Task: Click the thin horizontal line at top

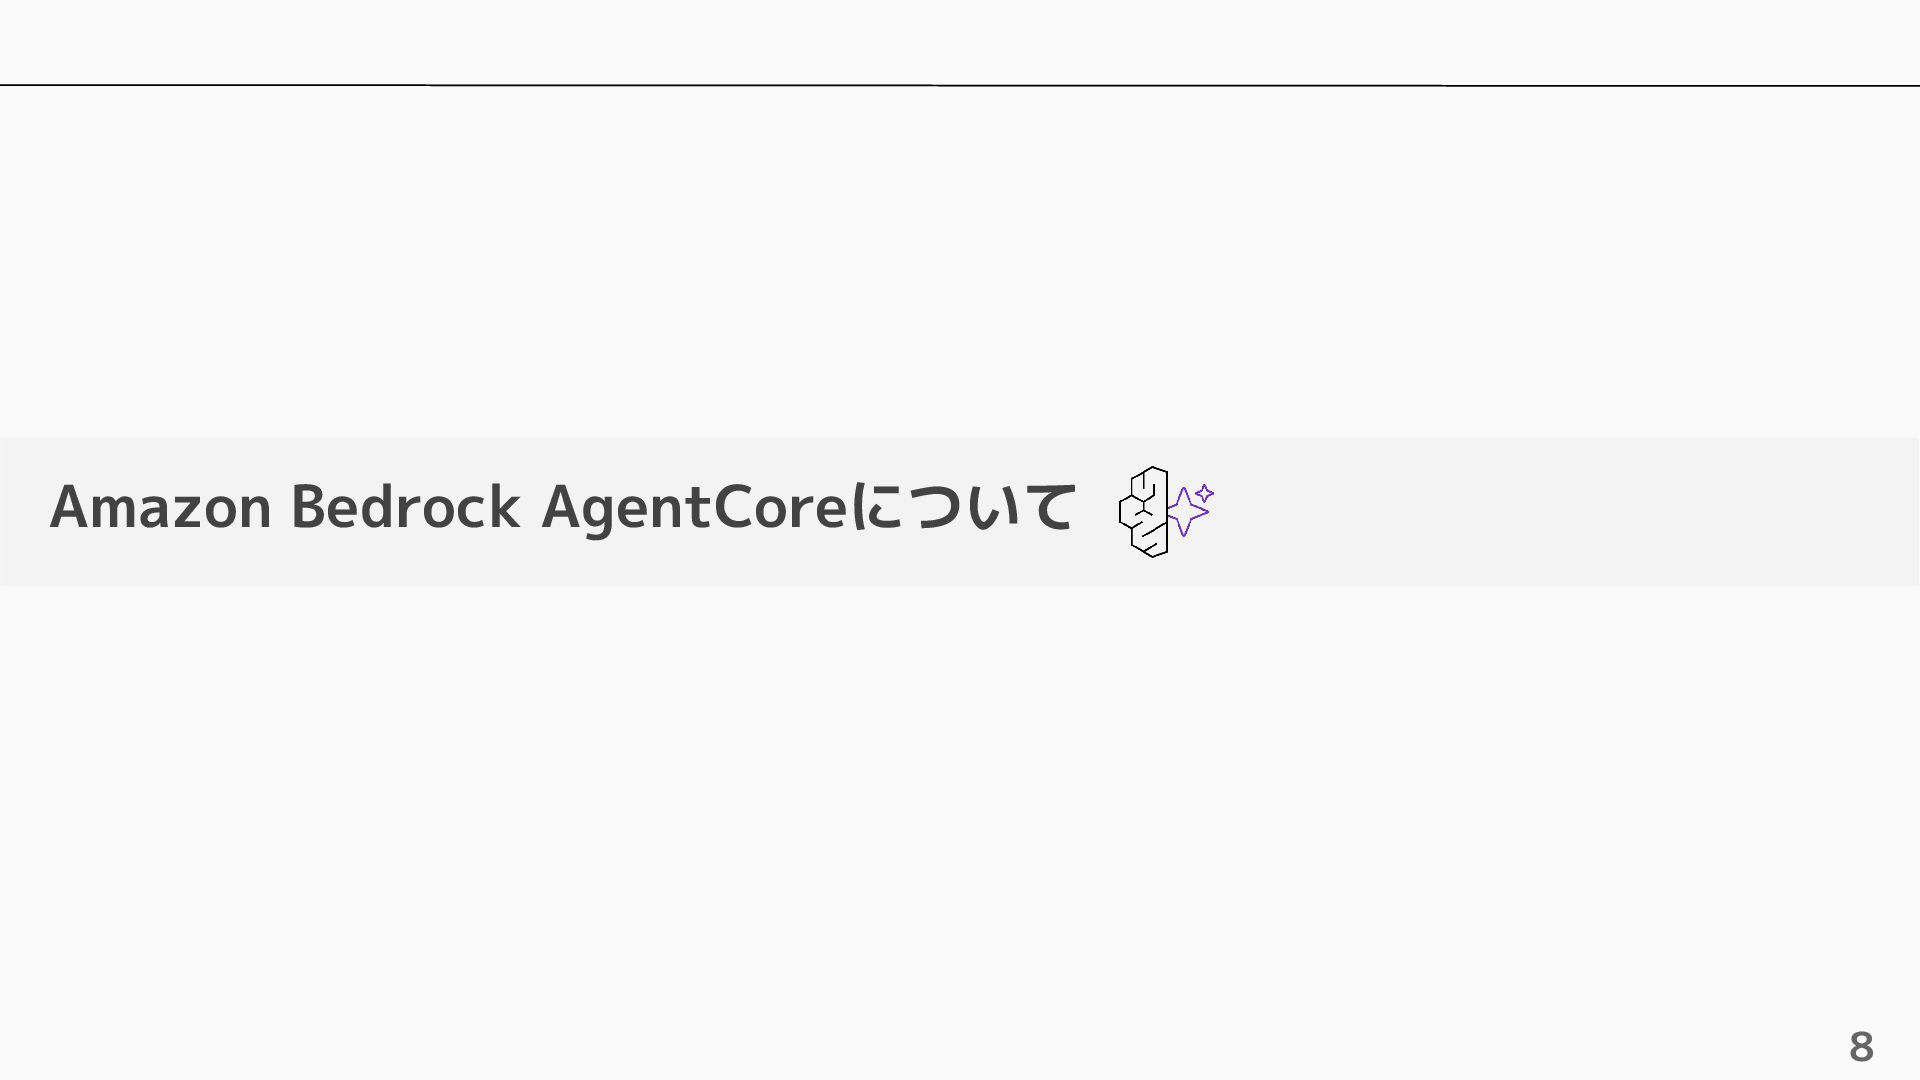Action: pyautogui.click(x=960, y=85)
